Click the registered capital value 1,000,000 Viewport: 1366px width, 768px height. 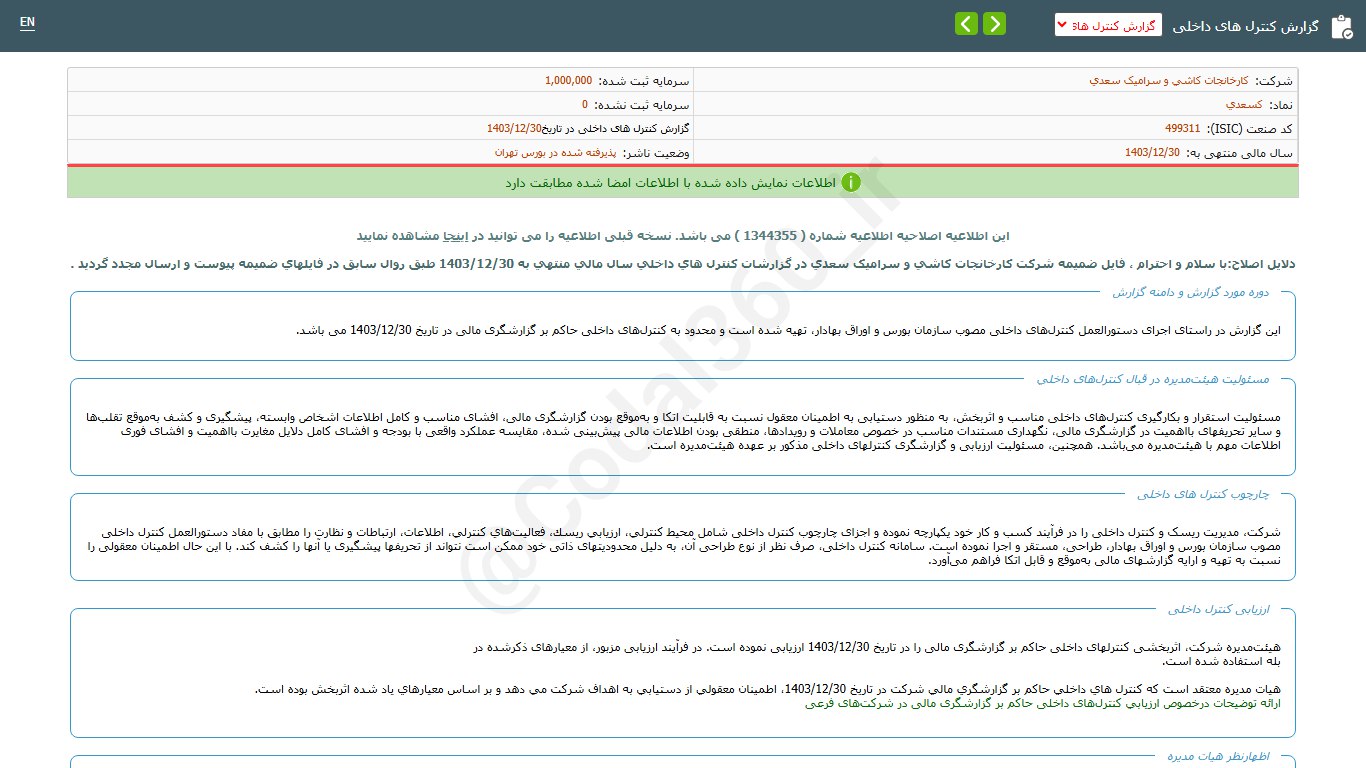point(568,80)
